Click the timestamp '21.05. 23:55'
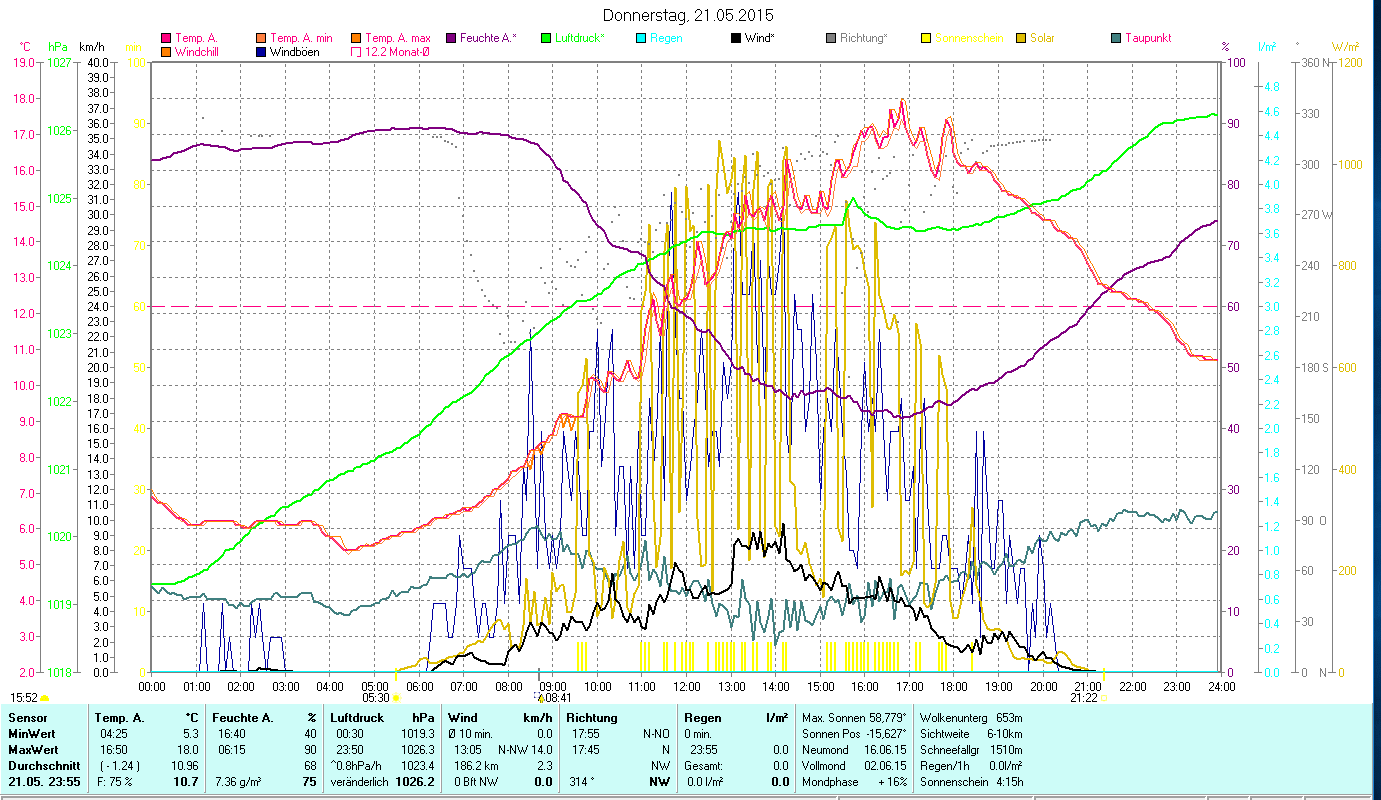Screen dimensions: 1381x800 click(43, 782)
